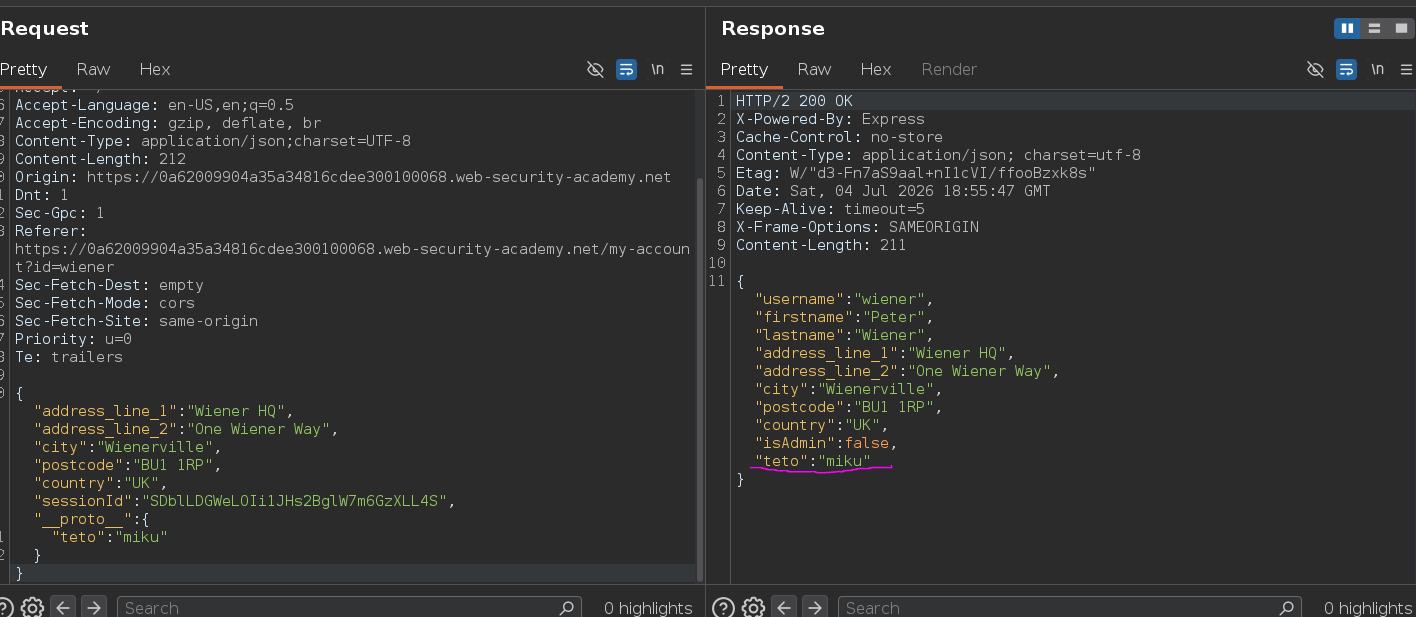Click the Request panel vertical scrollbar

700,380
